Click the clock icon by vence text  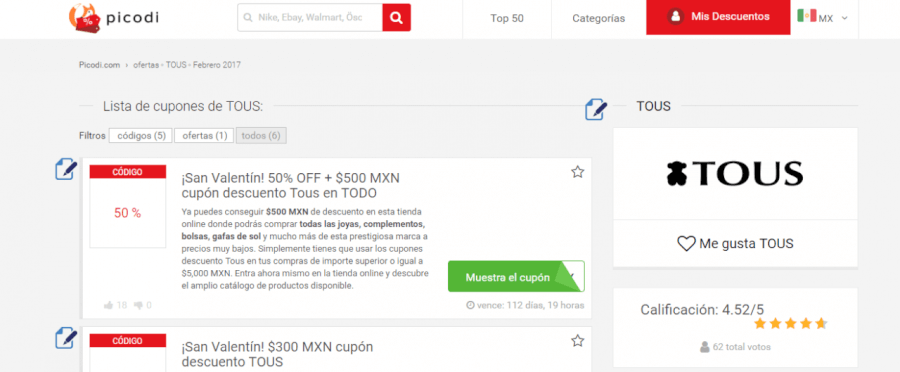(471, 305)
